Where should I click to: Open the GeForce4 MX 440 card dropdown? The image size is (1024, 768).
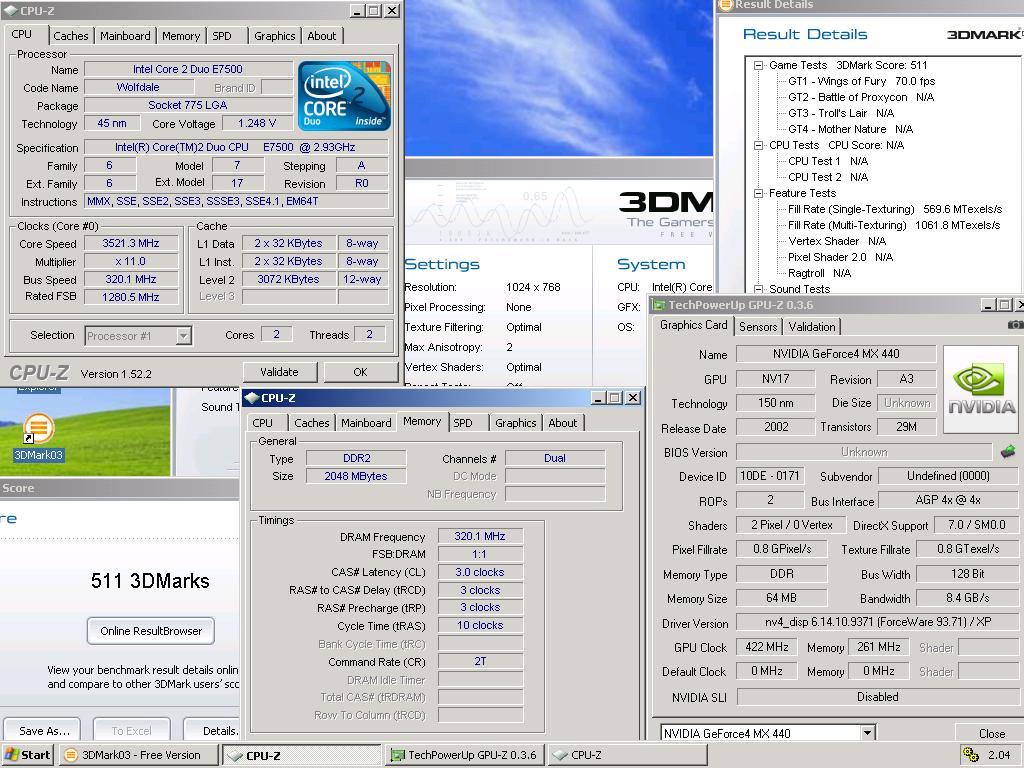click(867, 733)
